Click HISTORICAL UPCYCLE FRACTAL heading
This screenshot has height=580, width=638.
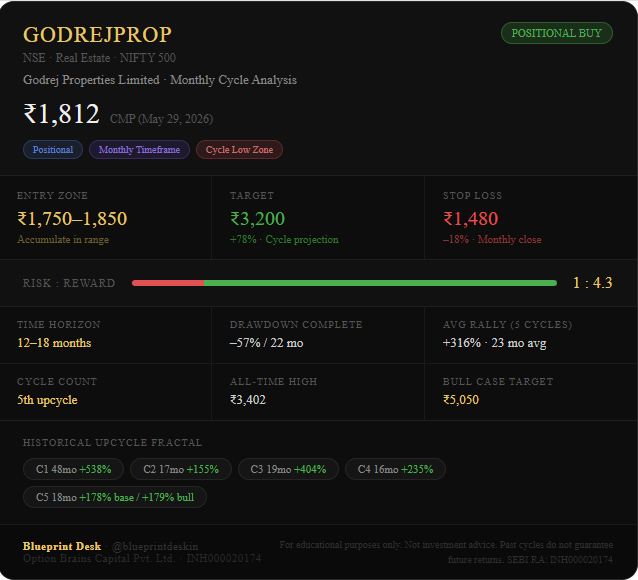point(112,443)
